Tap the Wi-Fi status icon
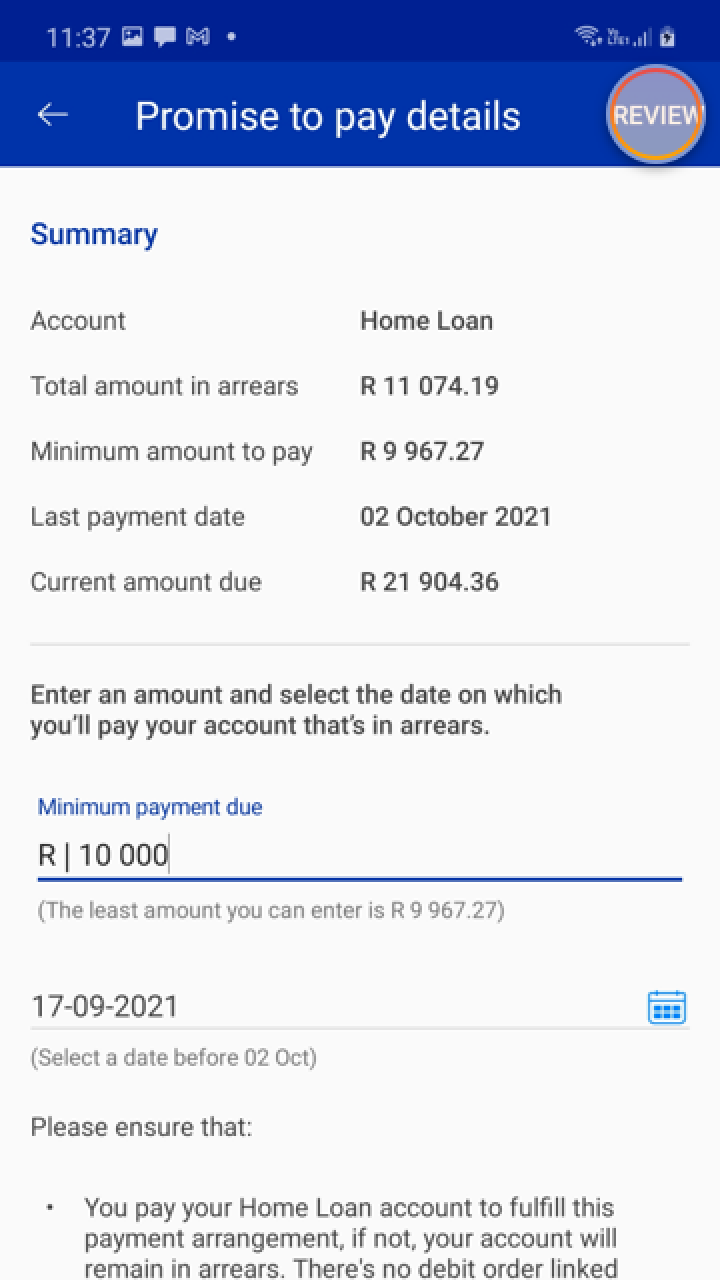This screenshot has width=720, height=1280. [588, 36]
